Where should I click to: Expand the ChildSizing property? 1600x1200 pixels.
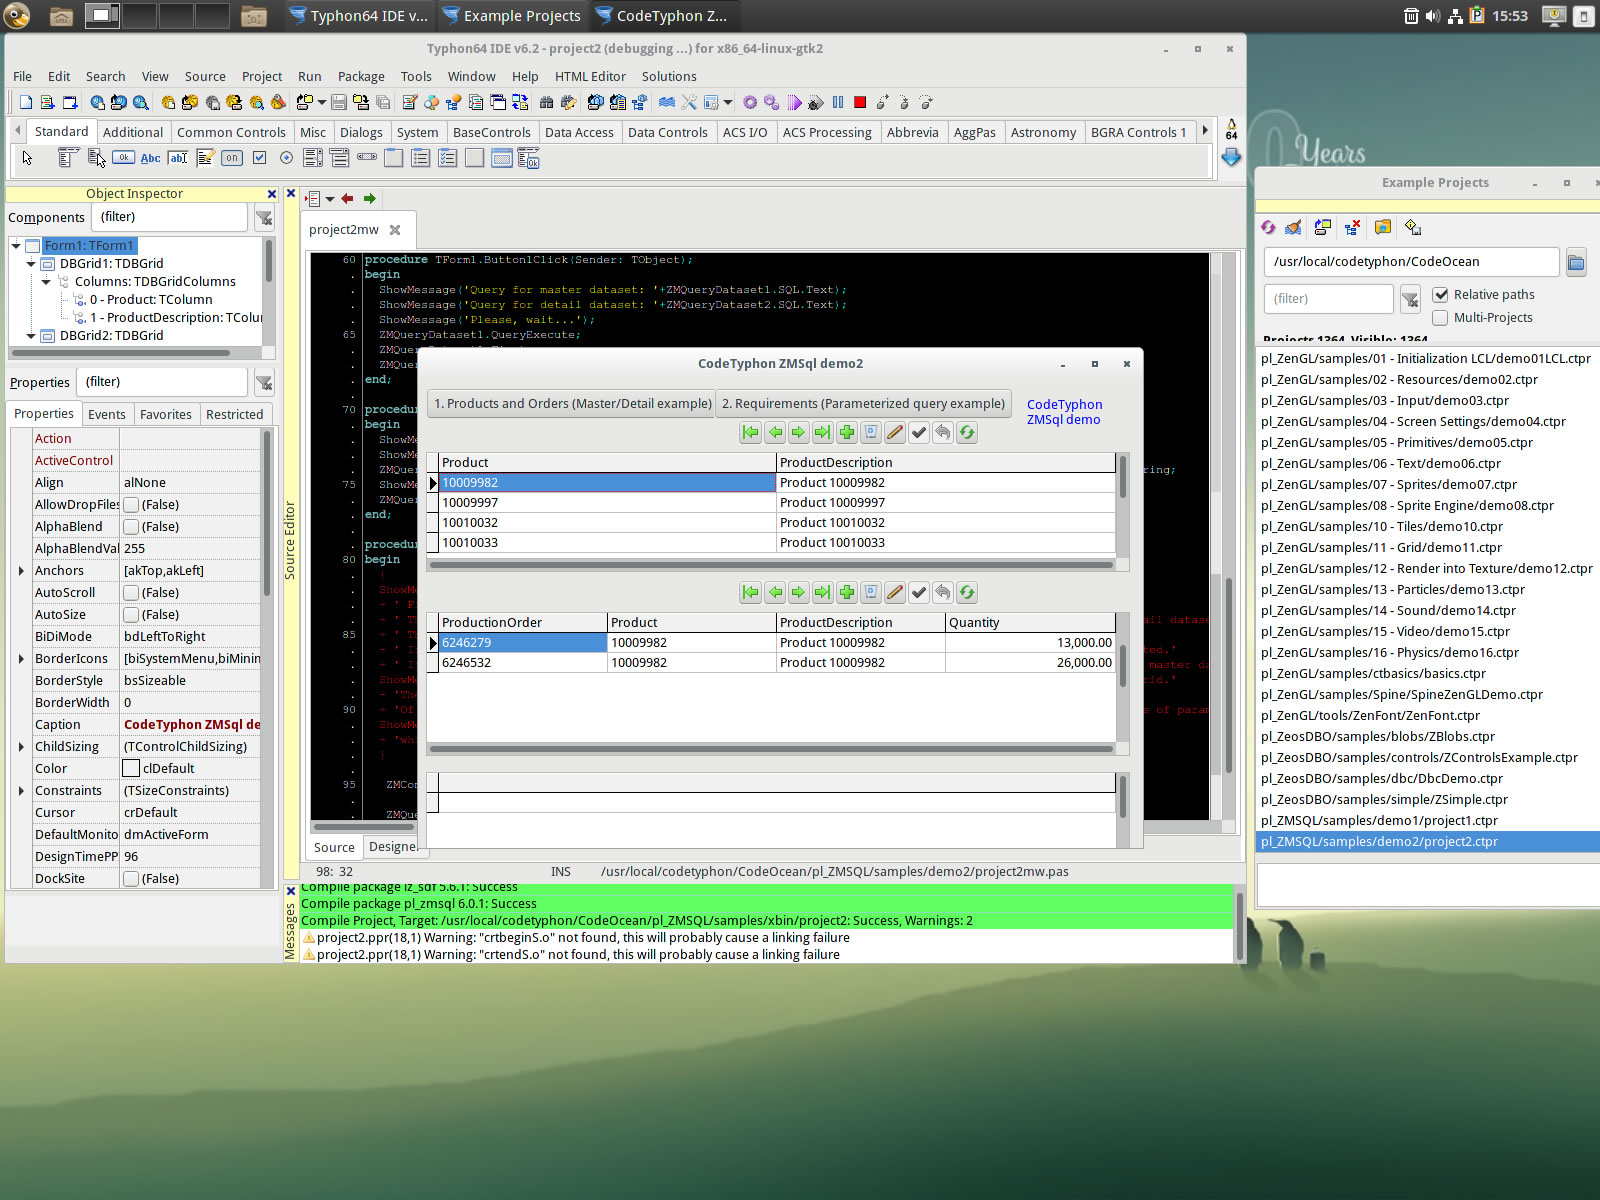coord(21,746)
